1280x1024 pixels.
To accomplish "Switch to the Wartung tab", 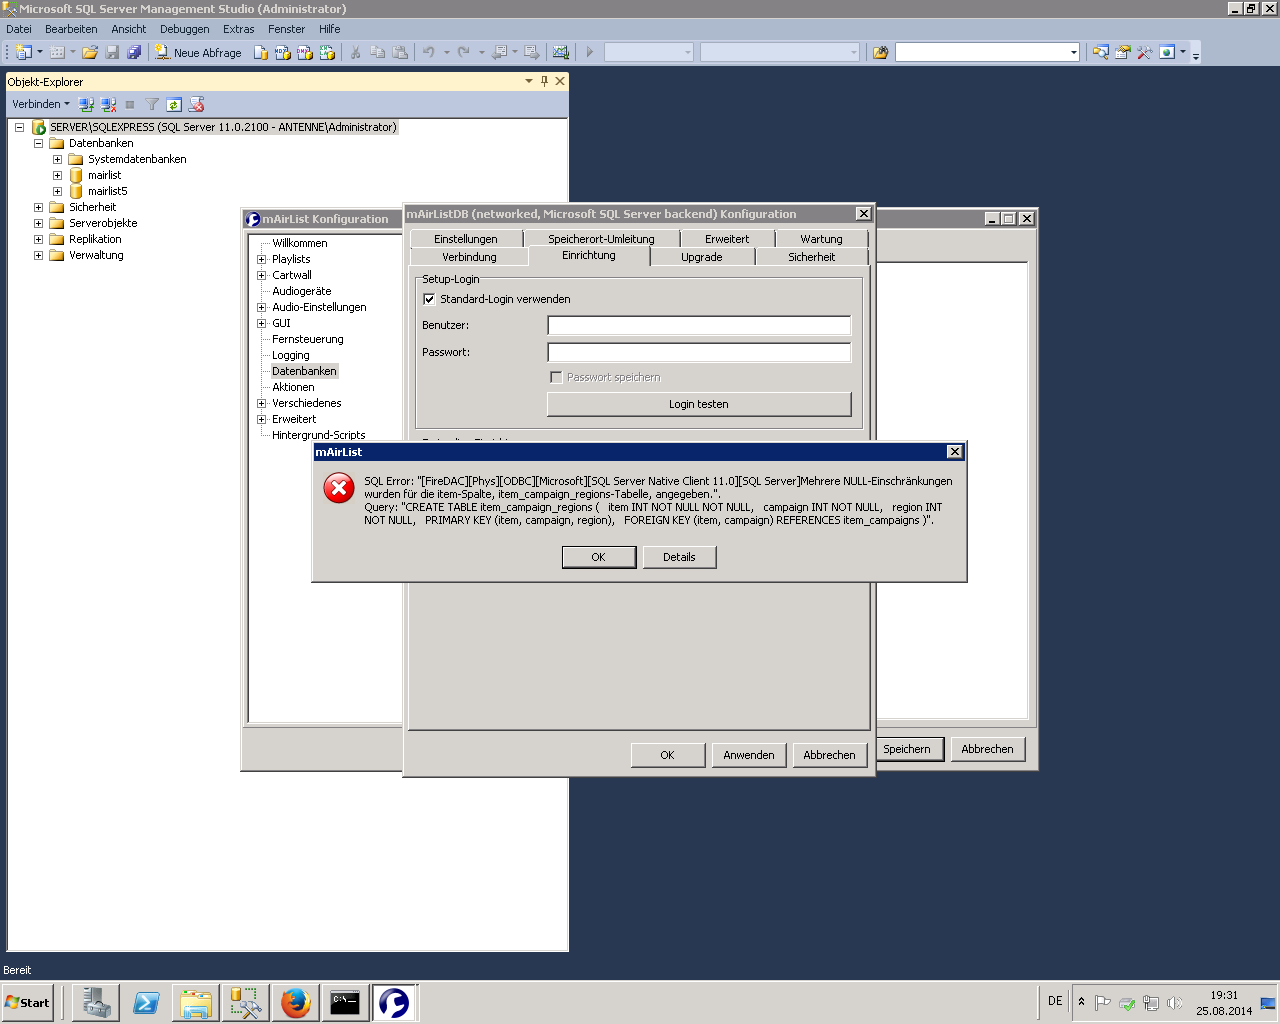I will click(821, 239).
